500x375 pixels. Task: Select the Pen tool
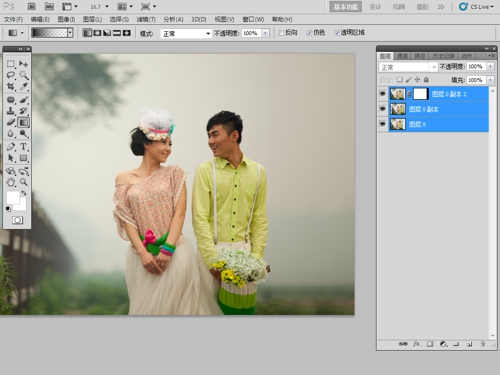[x=11, y=147]
